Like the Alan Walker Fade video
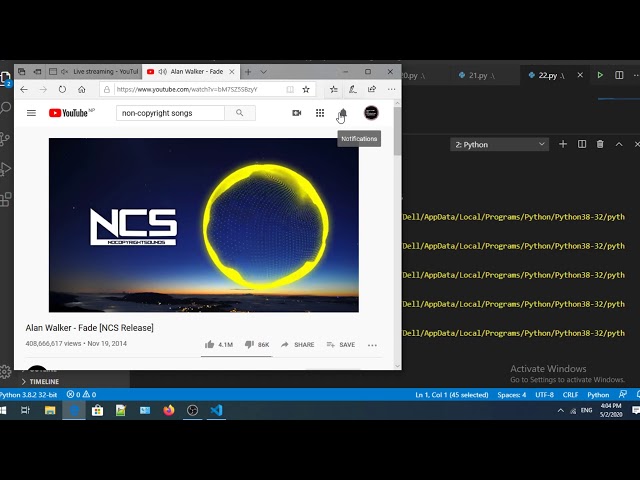The width and height of the screenshot is (640, 480). (x=218, y=344)
